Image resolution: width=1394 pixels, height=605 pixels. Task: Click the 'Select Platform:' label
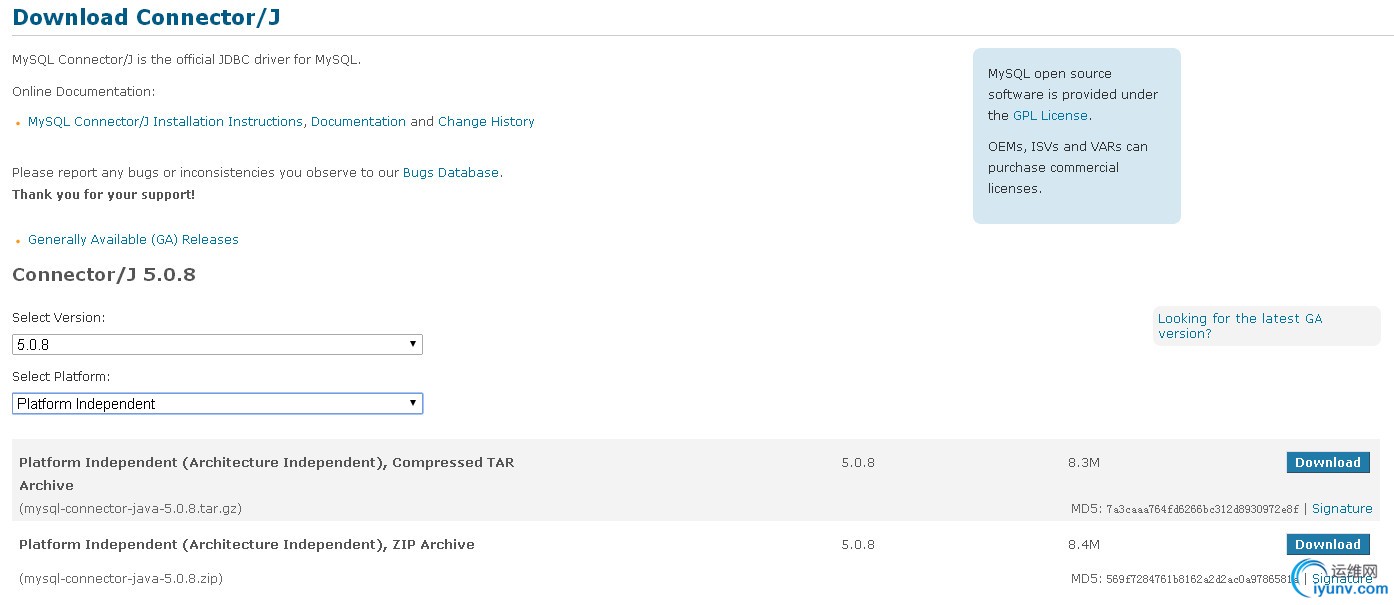click(61, 376)
